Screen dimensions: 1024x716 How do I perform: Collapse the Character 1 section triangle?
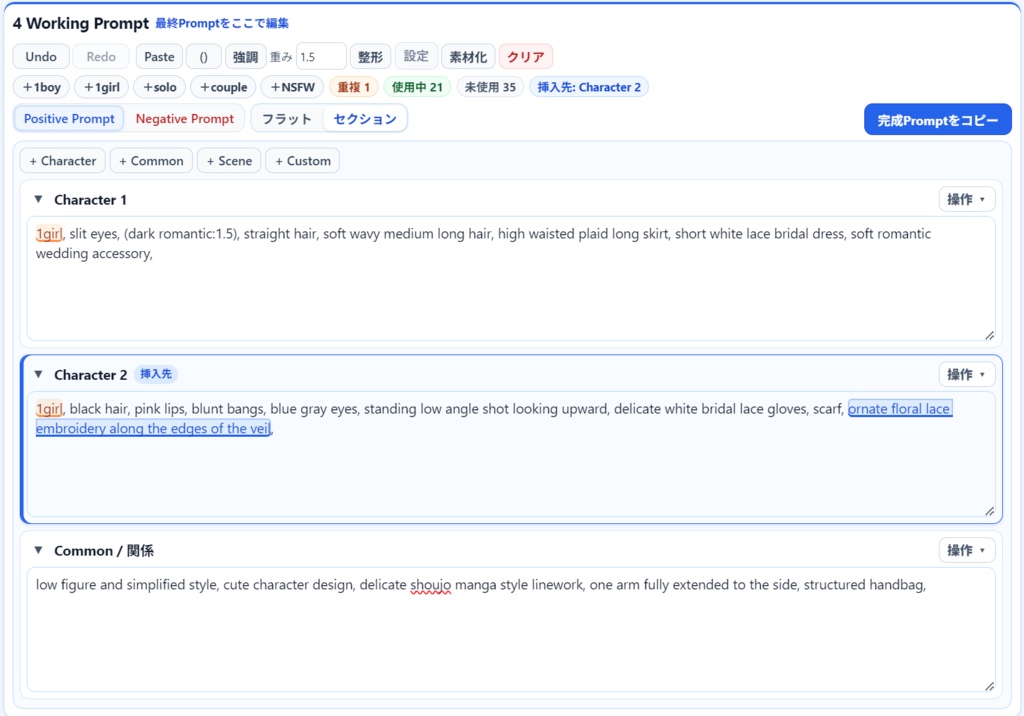39,199
